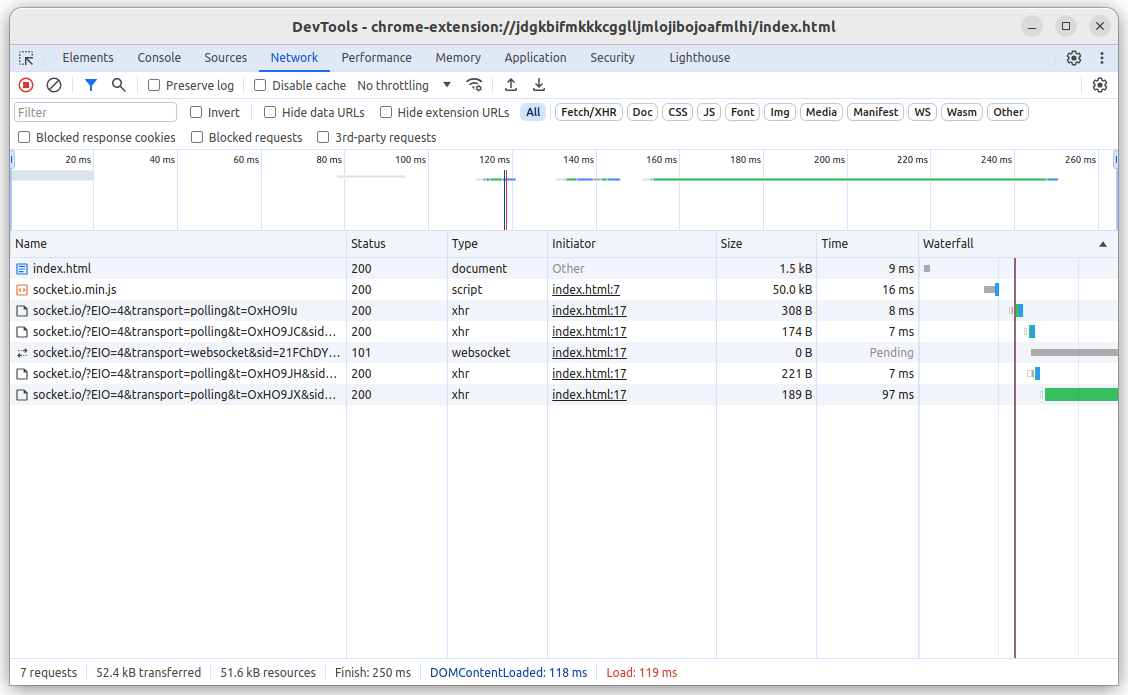Click in the Filter input field

point(95,112)
